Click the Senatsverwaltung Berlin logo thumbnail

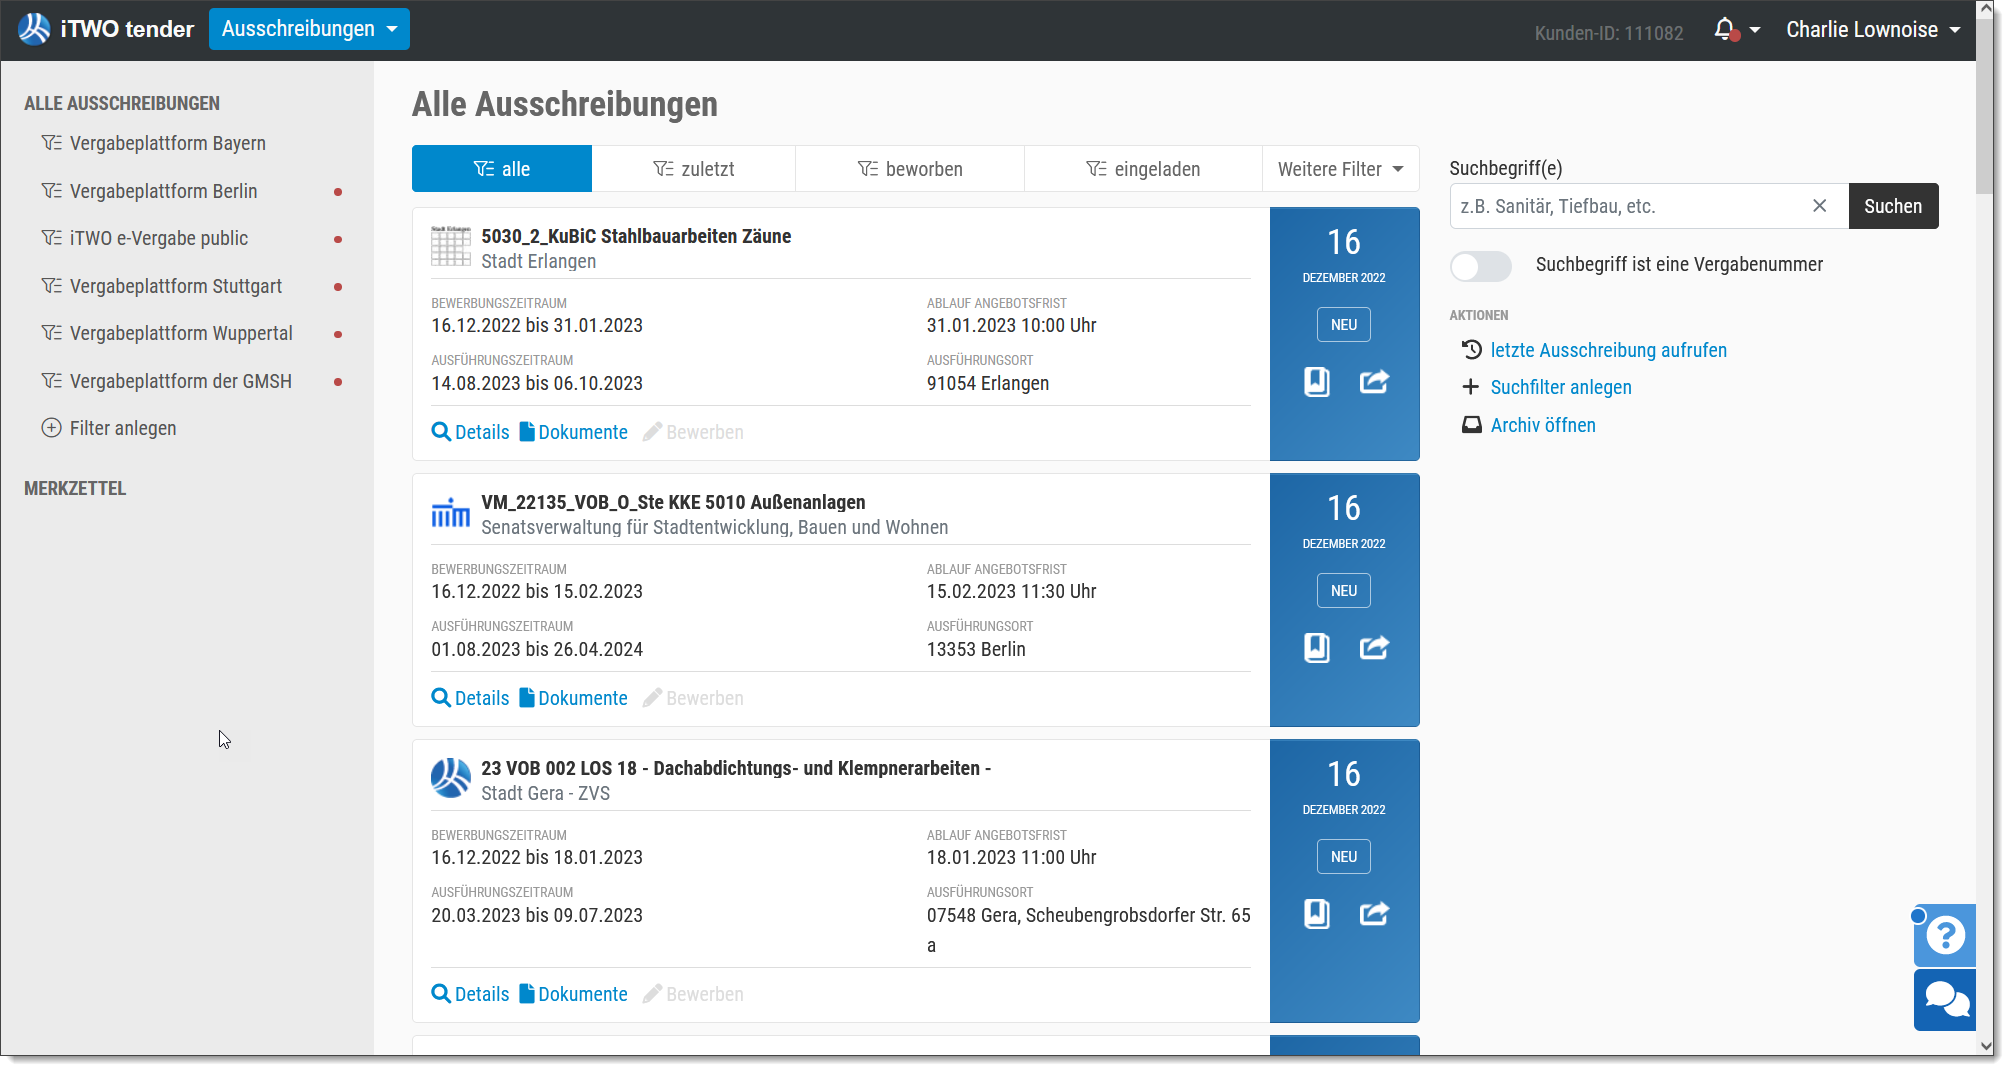[x=450, y=513]
